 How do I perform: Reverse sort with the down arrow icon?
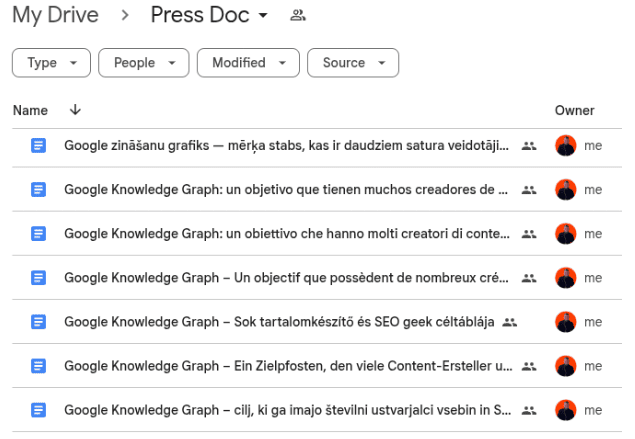75,110
